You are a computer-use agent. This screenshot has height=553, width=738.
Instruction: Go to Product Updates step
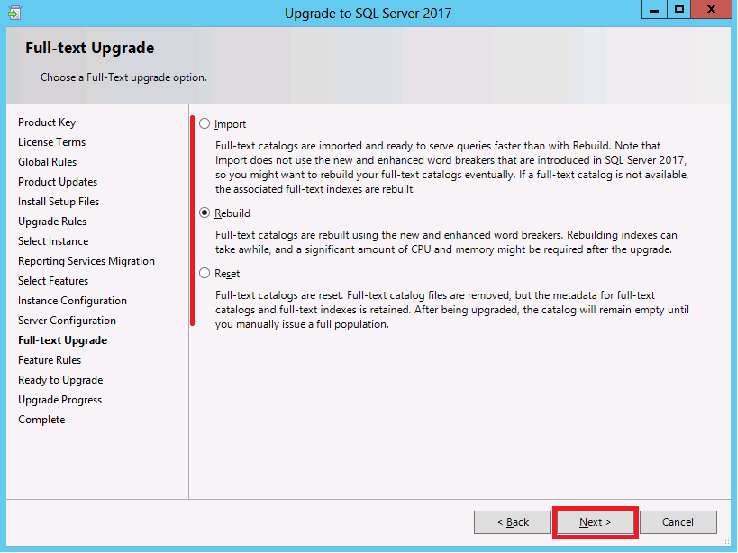[57, 182]
